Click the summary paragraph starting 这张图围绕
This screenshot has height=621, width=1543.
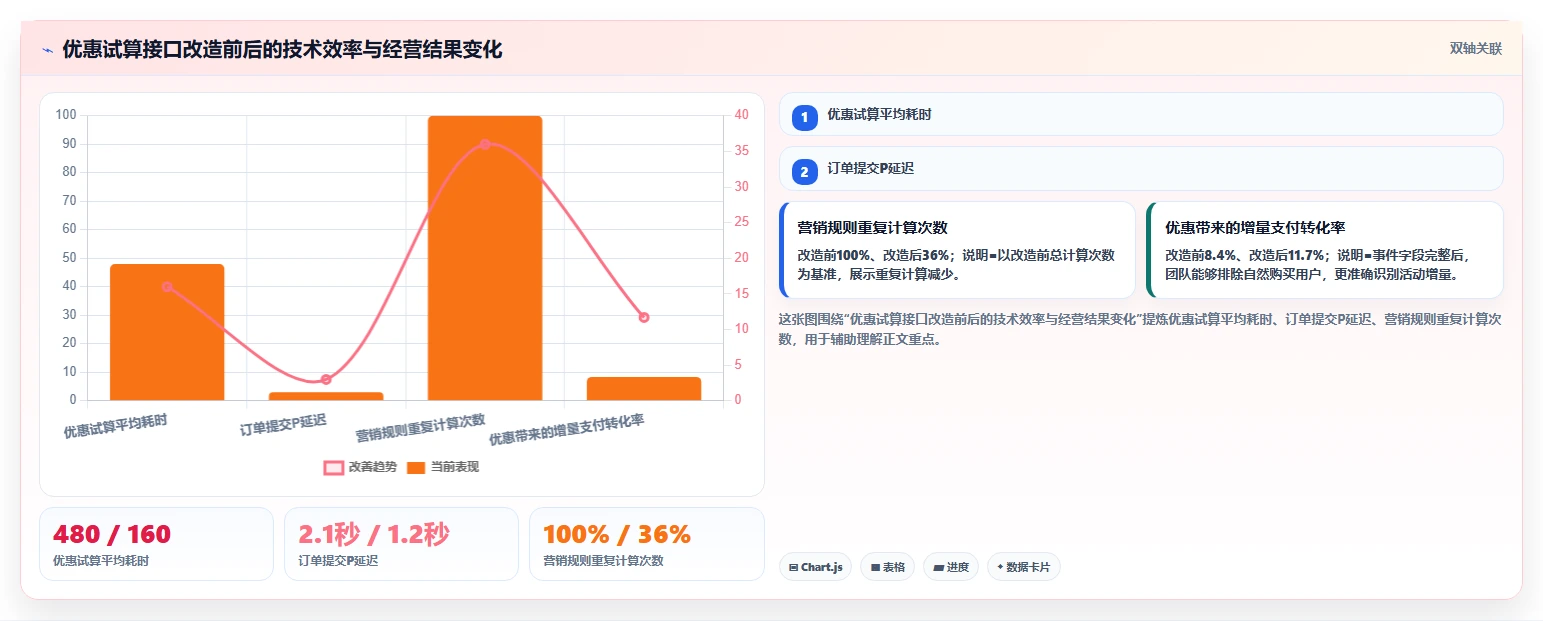(x=1140, y=329)
